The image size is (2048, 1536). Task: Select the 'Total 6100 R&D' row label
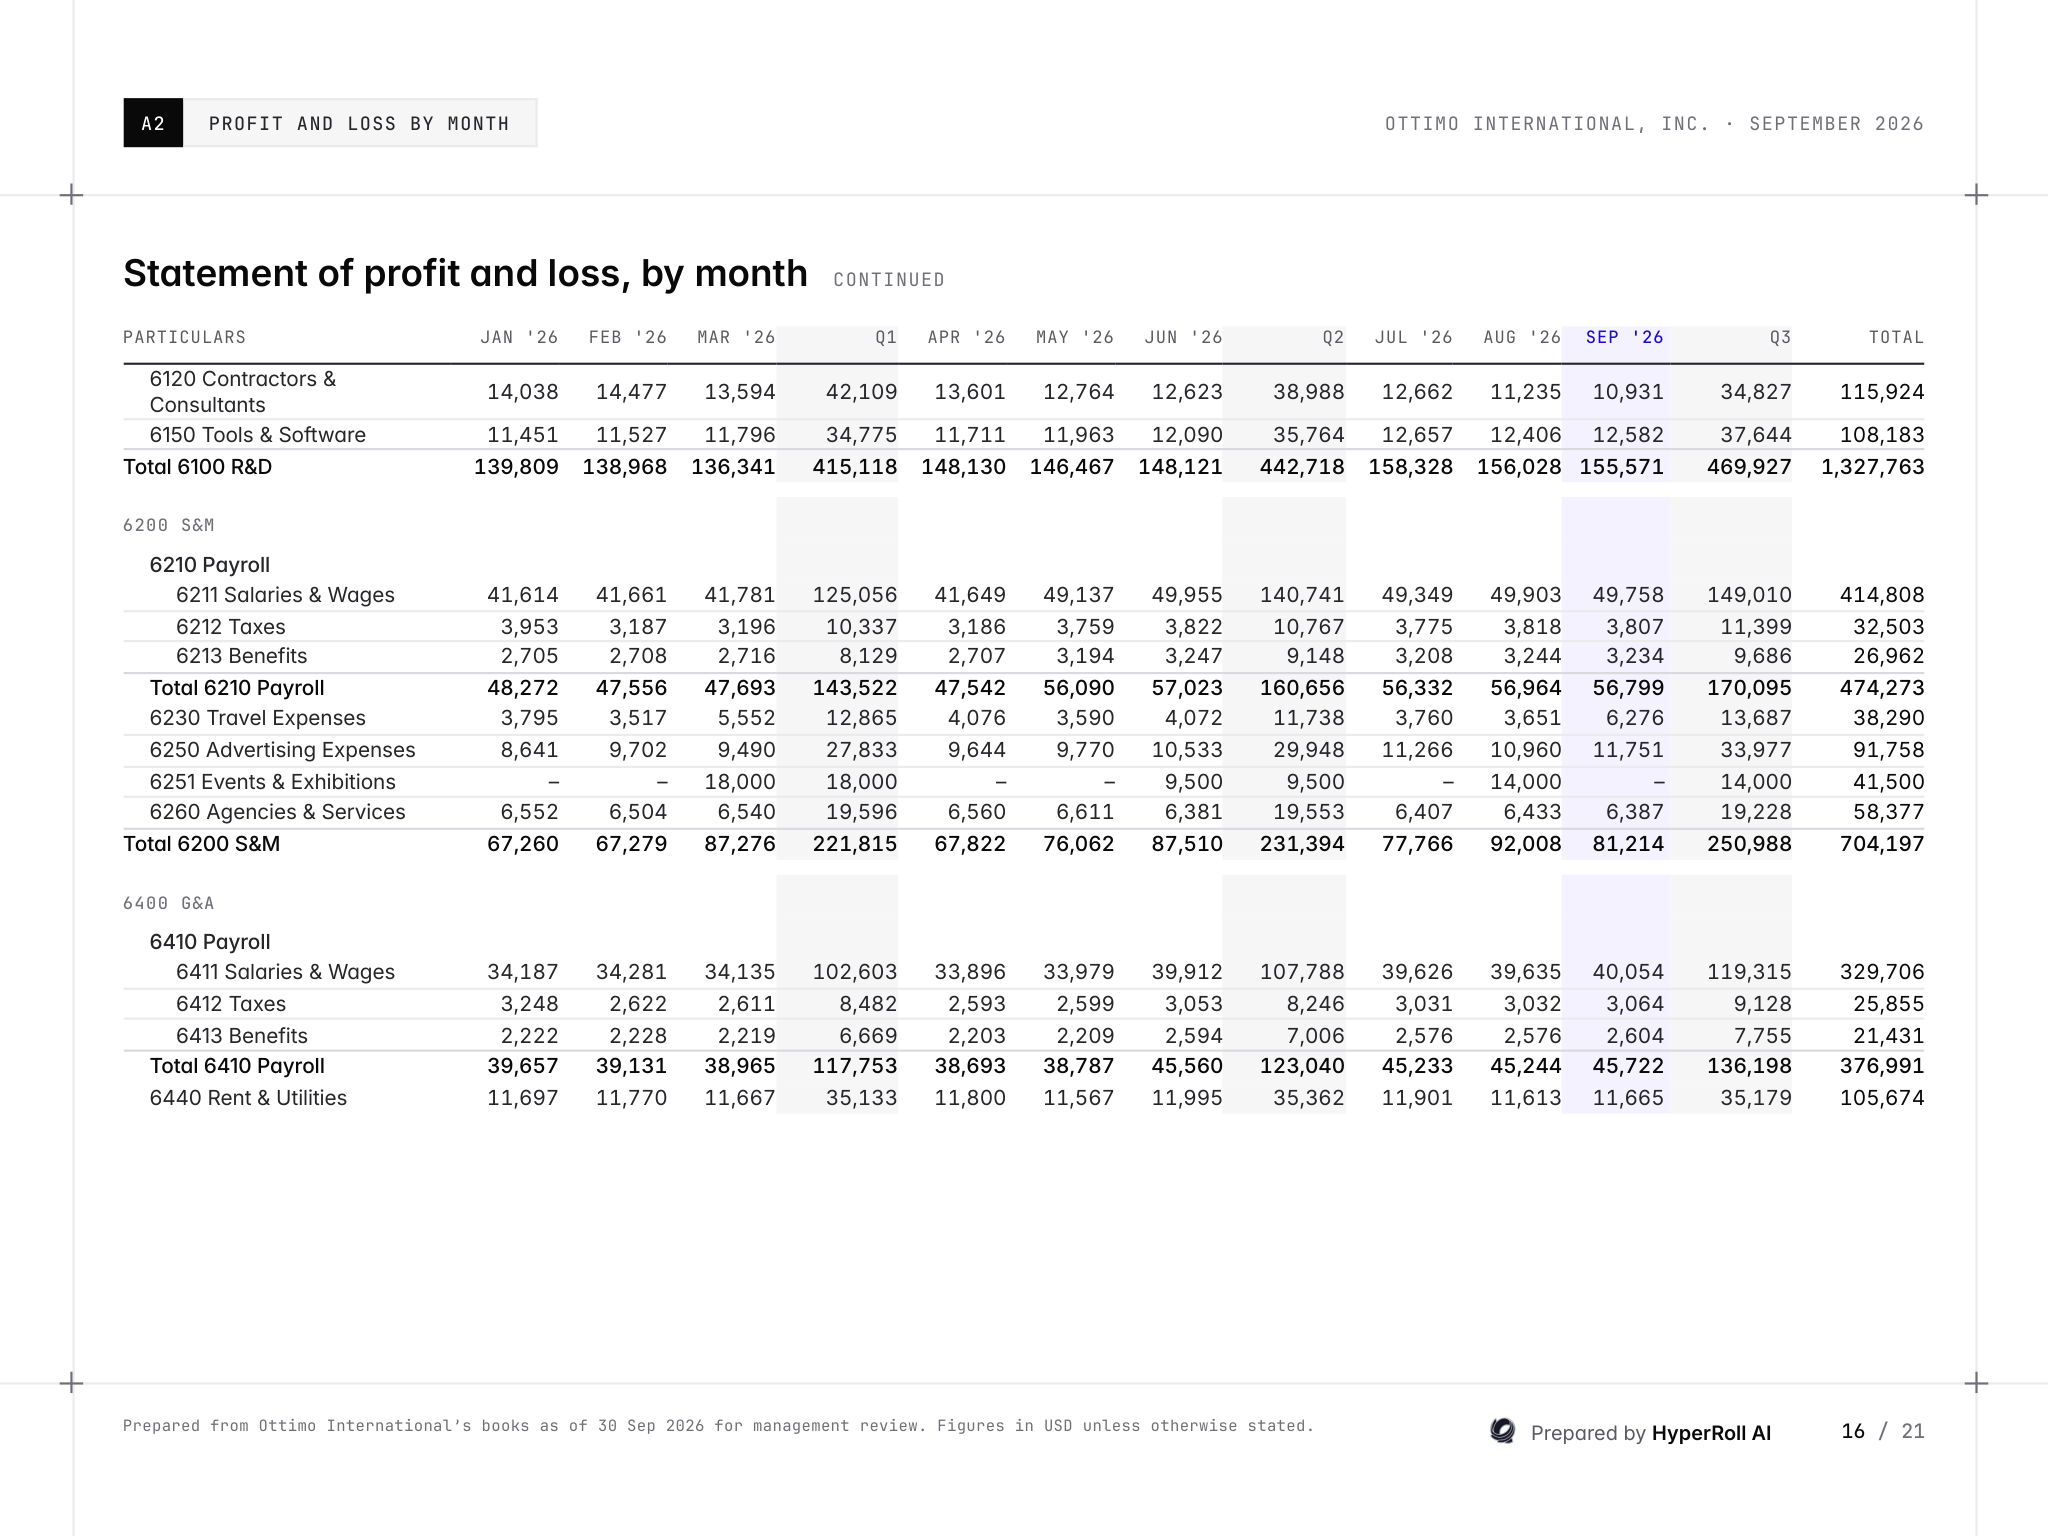click(x=197, y=467)
